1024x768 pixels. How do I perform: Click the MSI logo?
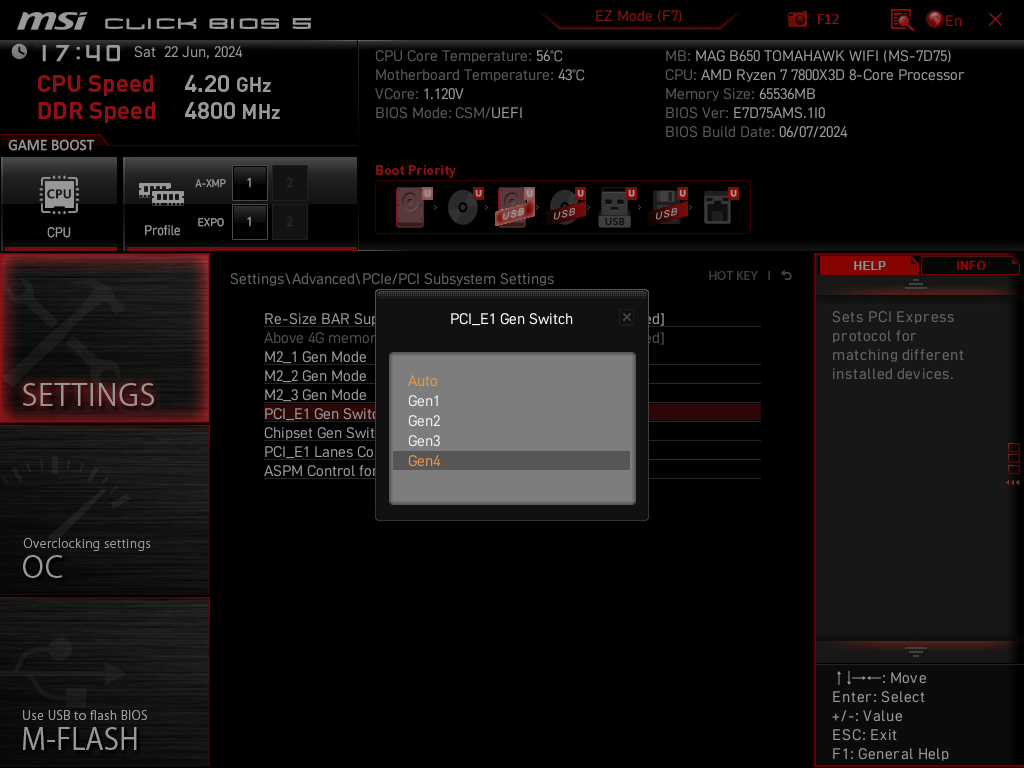(52, 21)
